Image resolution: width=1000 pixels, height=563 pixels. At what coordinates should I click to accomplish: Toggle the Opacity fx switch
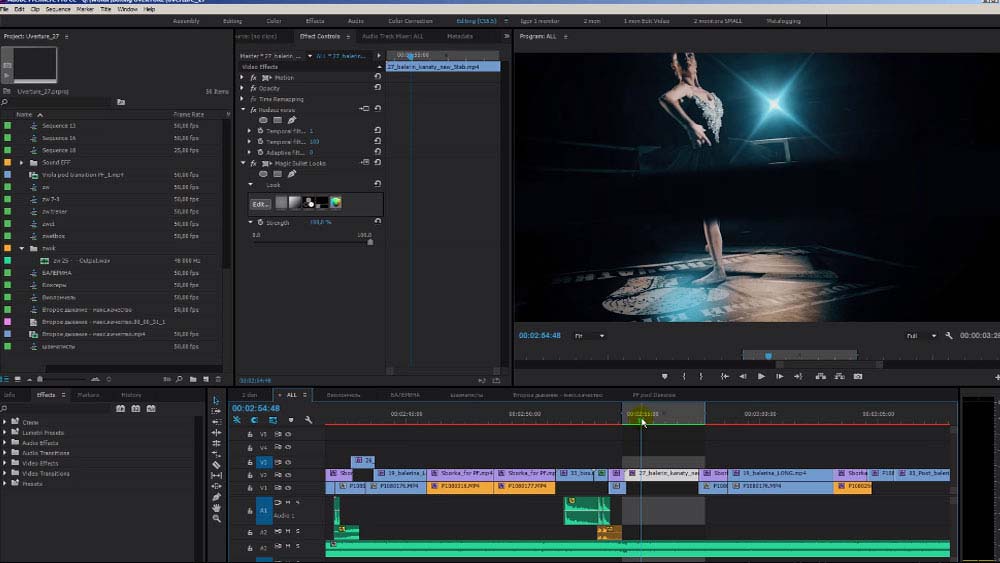point(253,88)
